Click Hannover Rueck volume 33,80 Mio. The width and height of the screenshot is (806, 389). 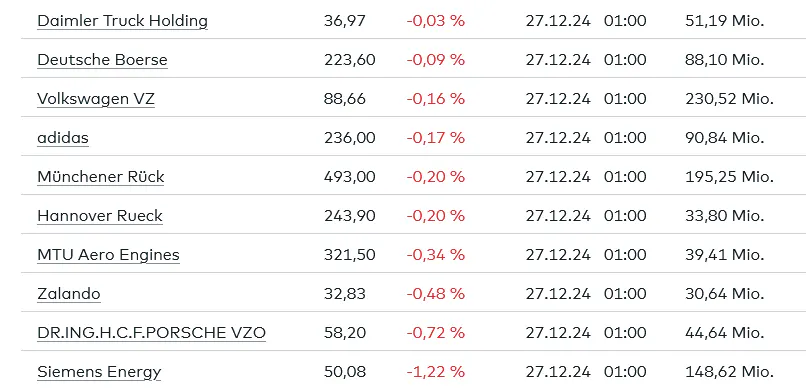(725, 216)
